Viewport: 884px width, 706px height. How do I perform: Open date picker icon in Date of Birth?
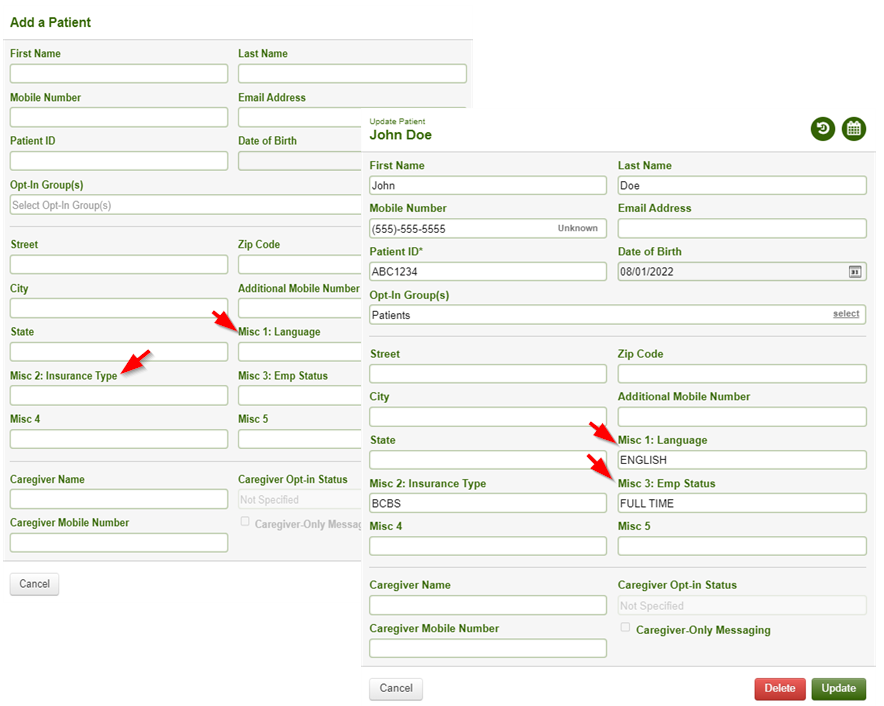[x=855, y=272]
